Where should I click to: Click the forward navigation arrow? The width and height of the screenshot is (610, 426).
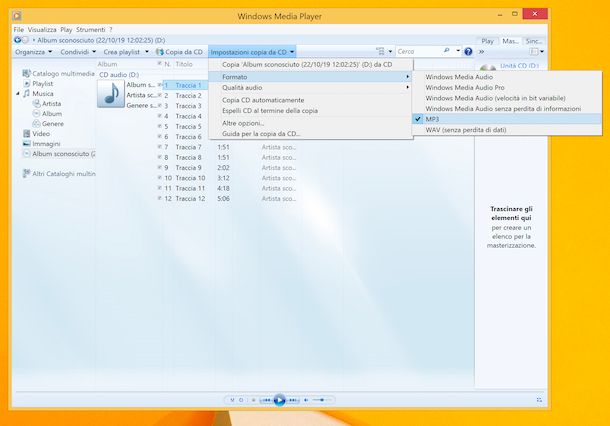(x=25, y=40)
